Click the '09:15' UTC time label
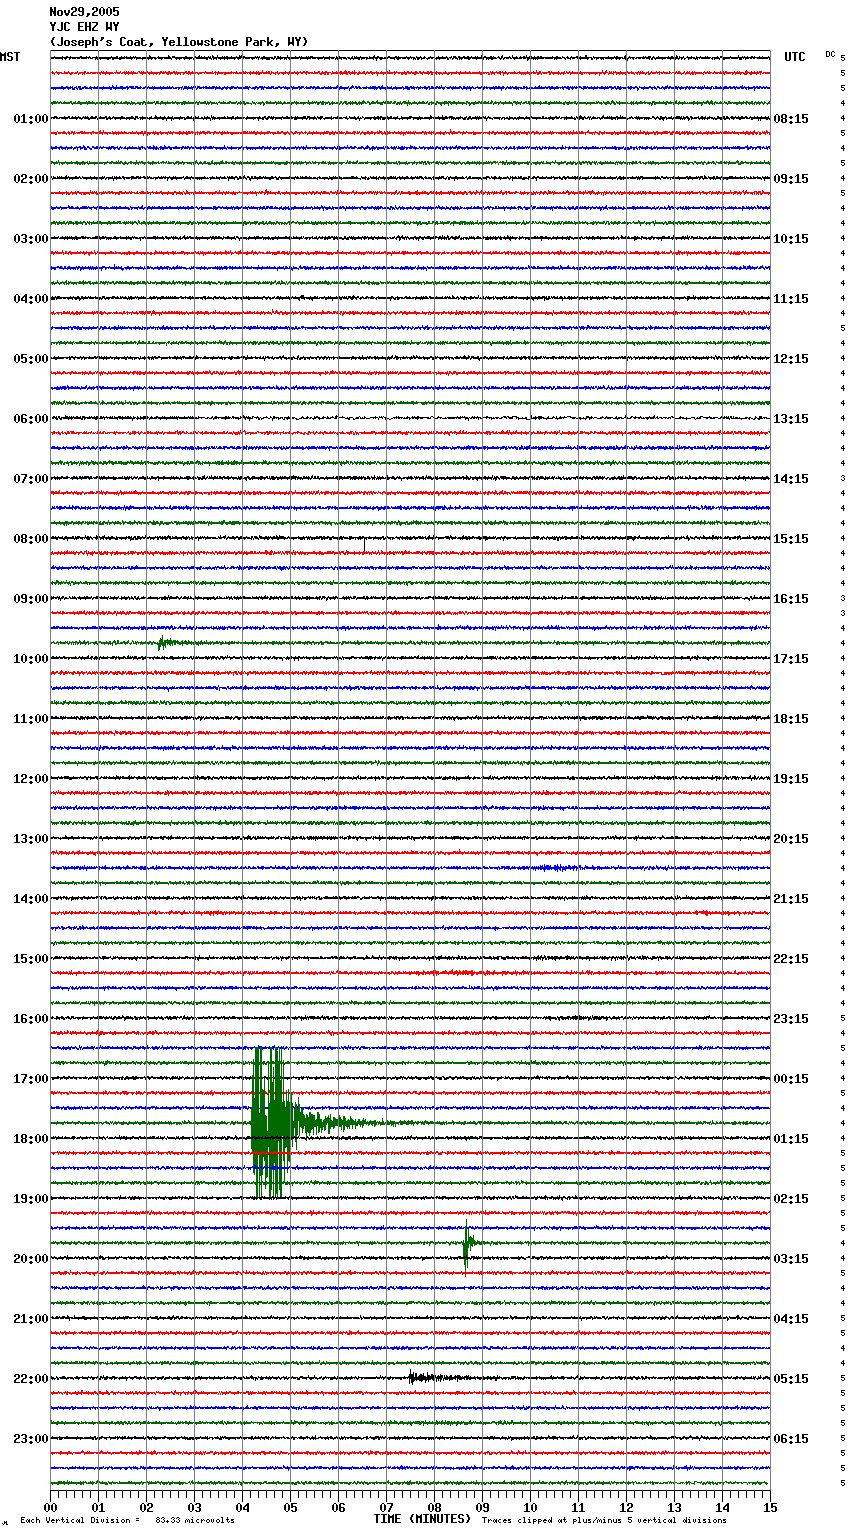 pyautogui.click(x=791, y=179)
